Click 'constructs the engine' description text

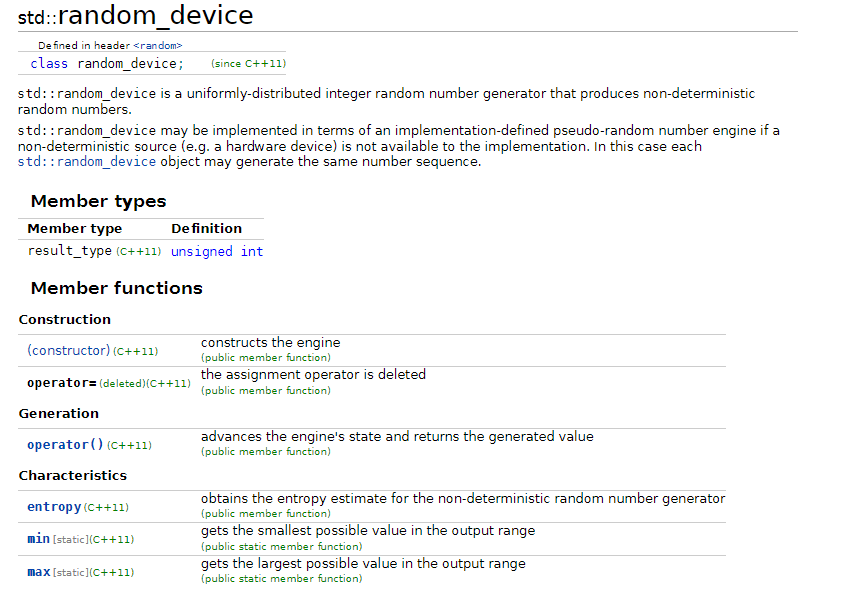click(270, 342)
